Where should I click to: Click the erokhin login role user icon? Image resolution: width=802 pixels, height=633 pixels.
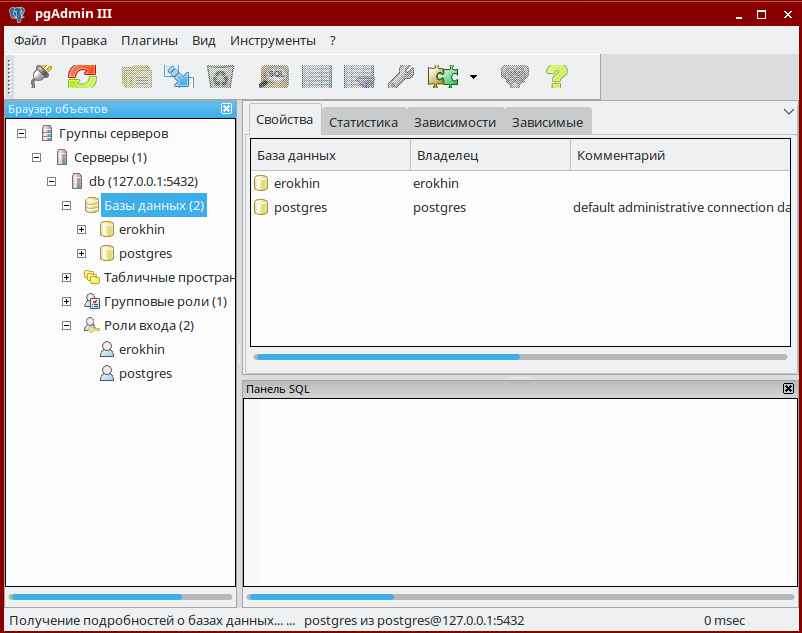coord(106,350)
